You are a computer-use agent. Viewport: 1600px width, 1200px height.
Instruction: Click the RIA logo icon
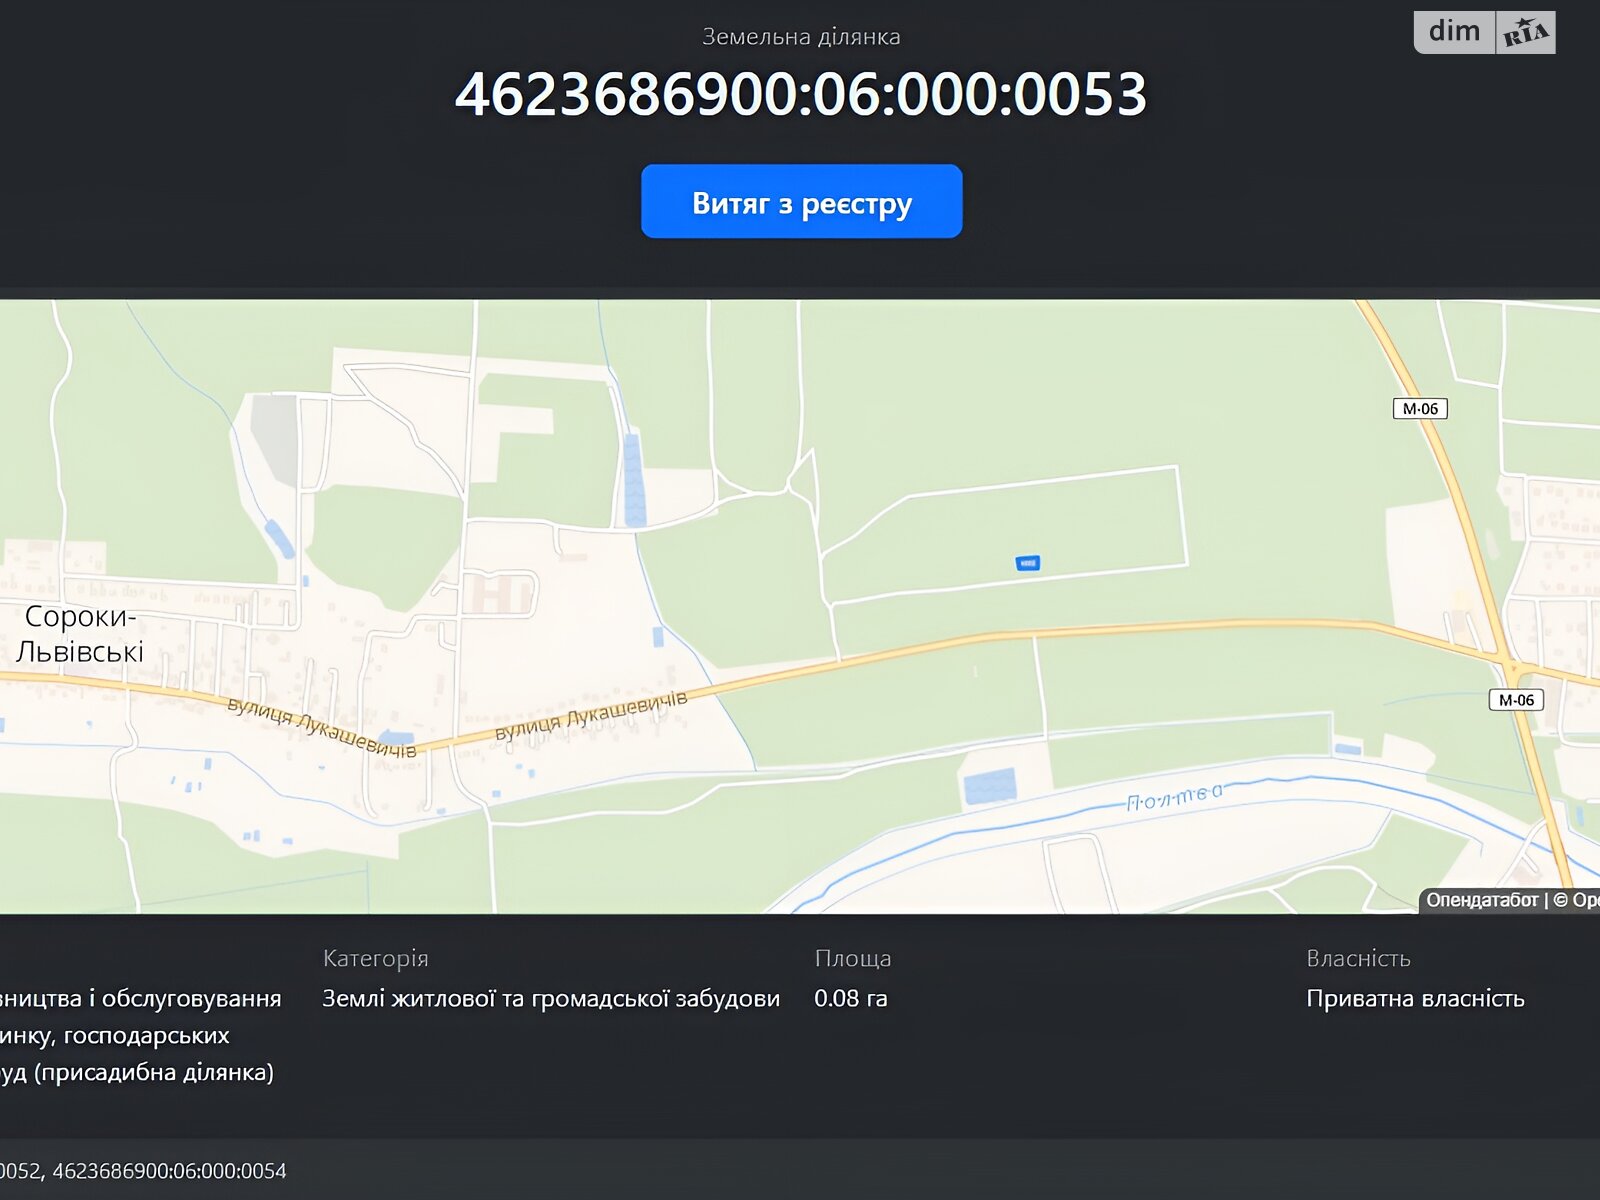click(x=1526, y=33)
